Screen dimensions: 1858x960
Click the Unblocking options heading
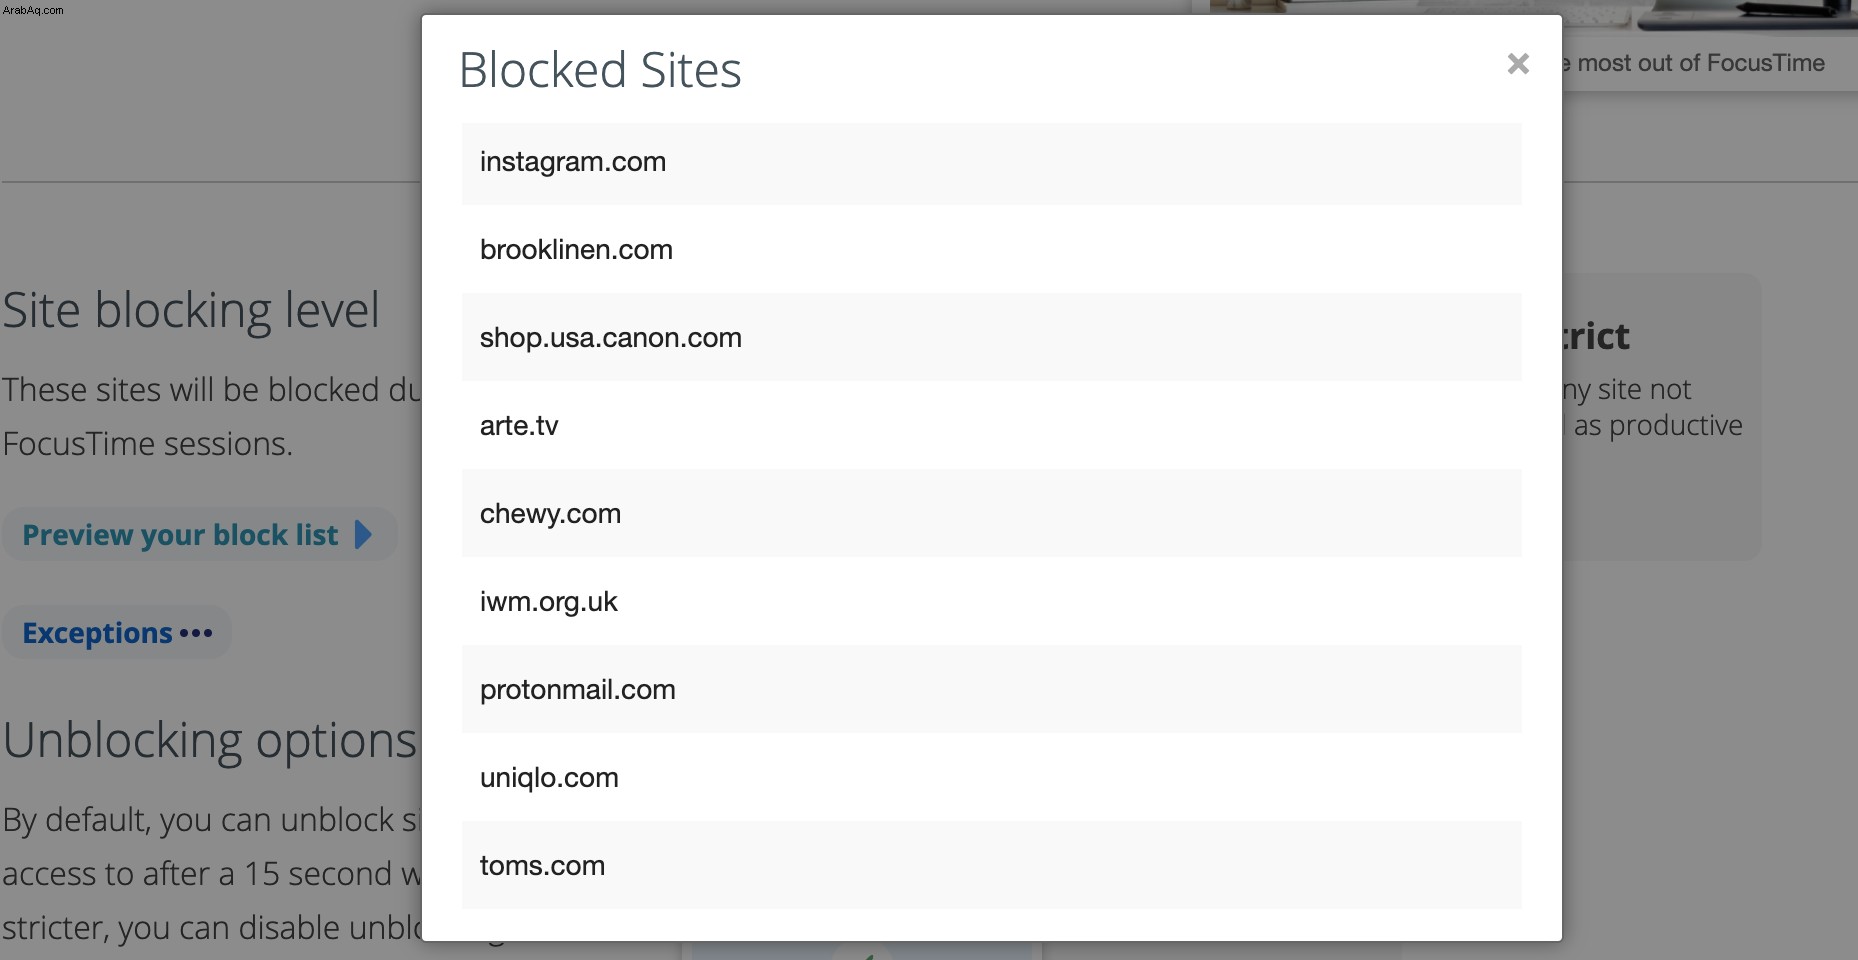[x=209, y=741]
